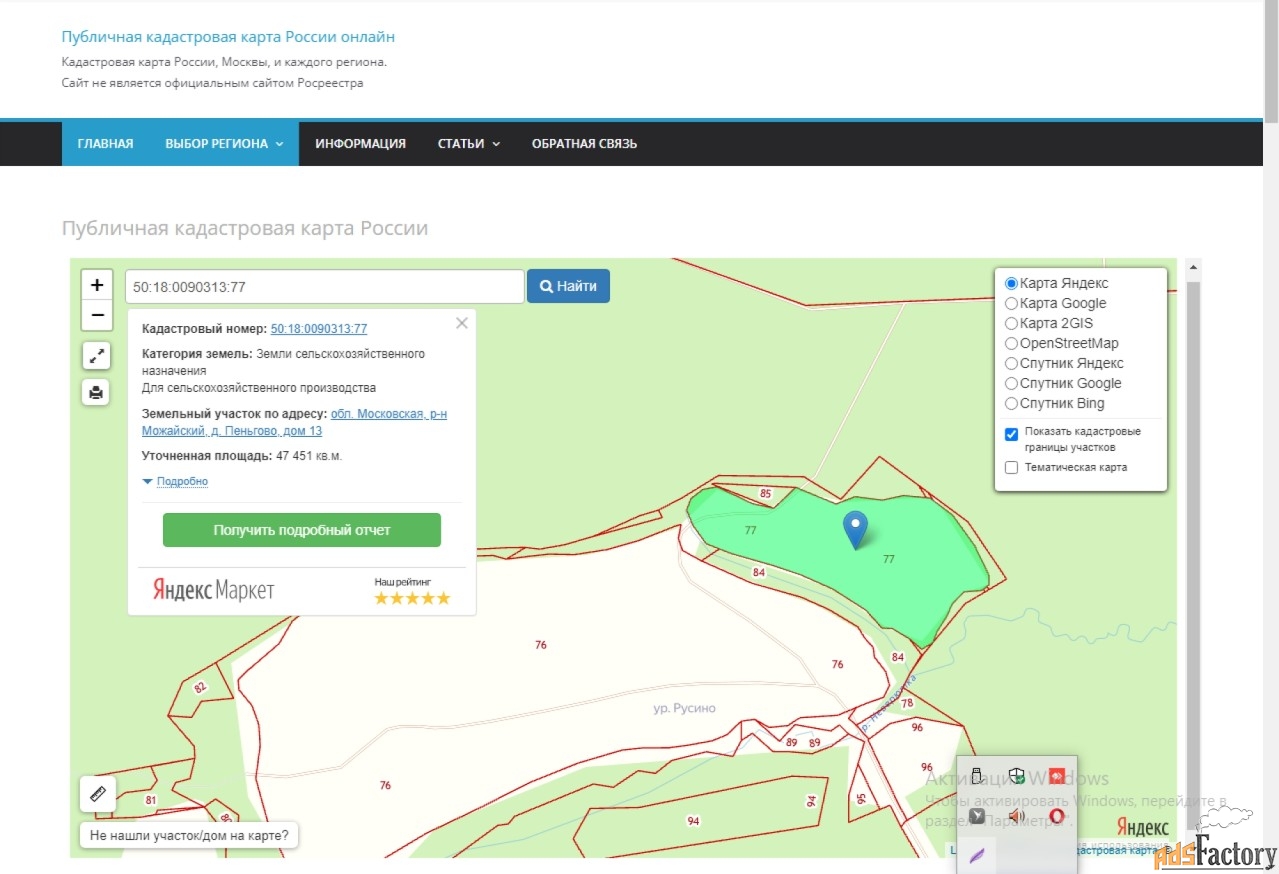
Task: Enable Тематическая карта checkbox
Action: click(x=1011, y=467)
